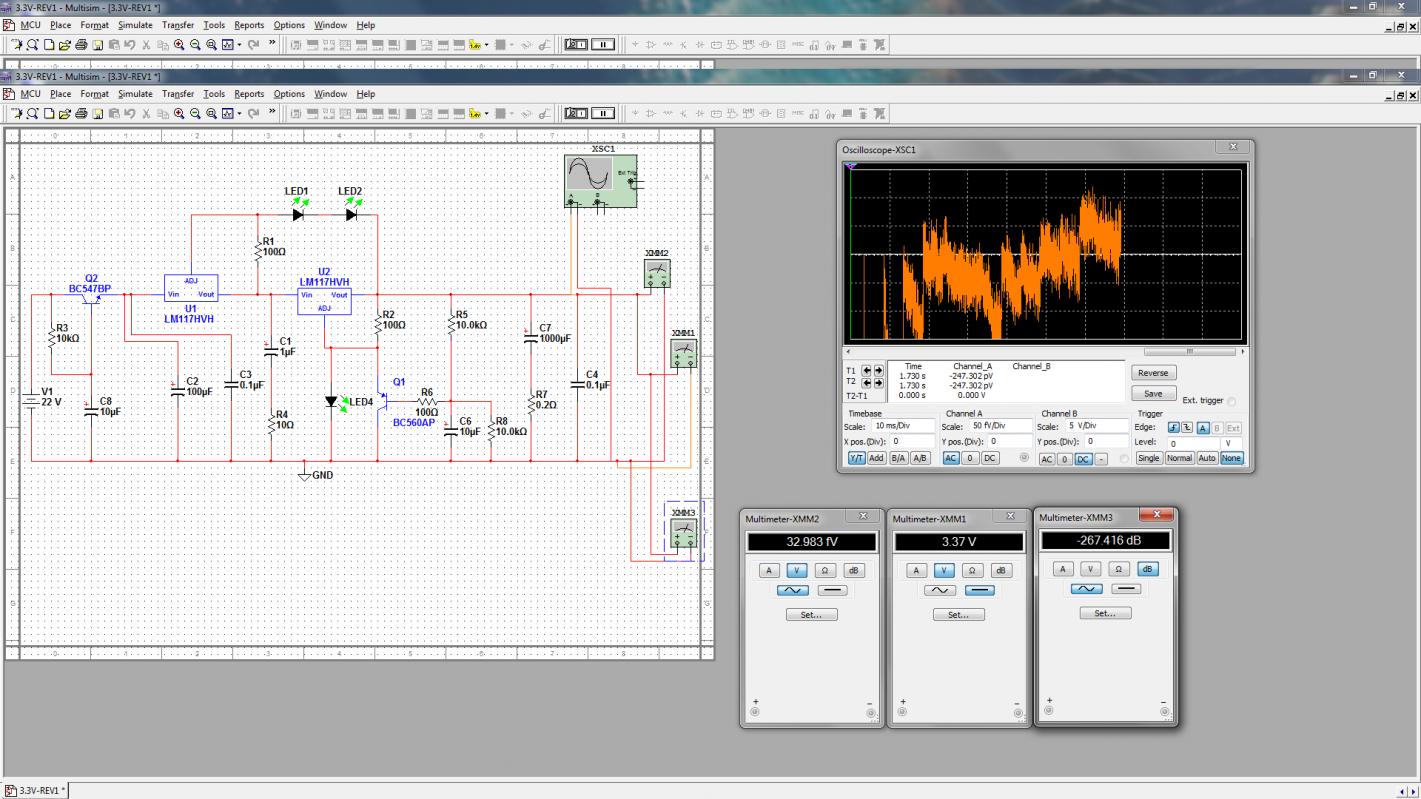Click Save icon in upper Multisim toolbar

98,44
